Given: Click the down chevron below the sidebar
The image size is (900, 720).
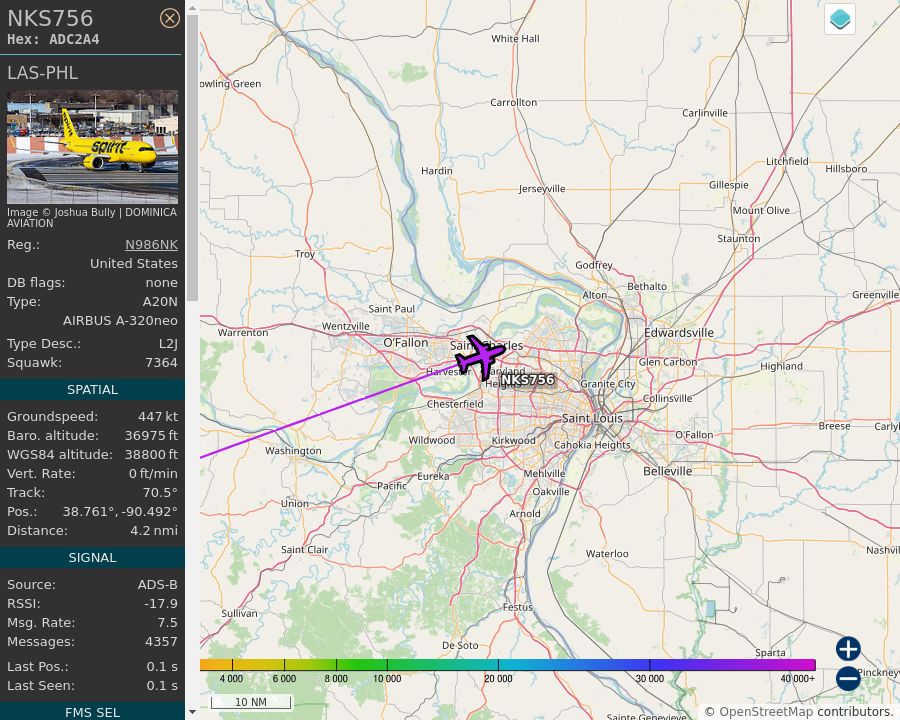Looking at the screenshot, I should (191, 711).
